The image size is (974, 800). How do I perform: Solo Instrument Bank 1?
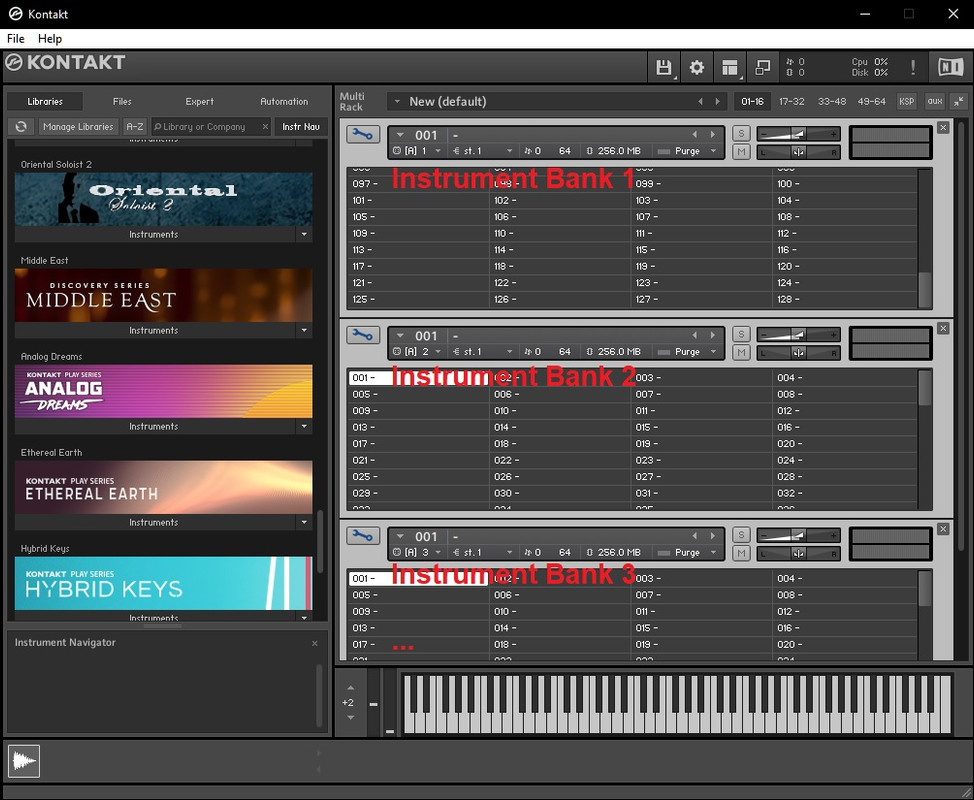[x=741, y=133]
